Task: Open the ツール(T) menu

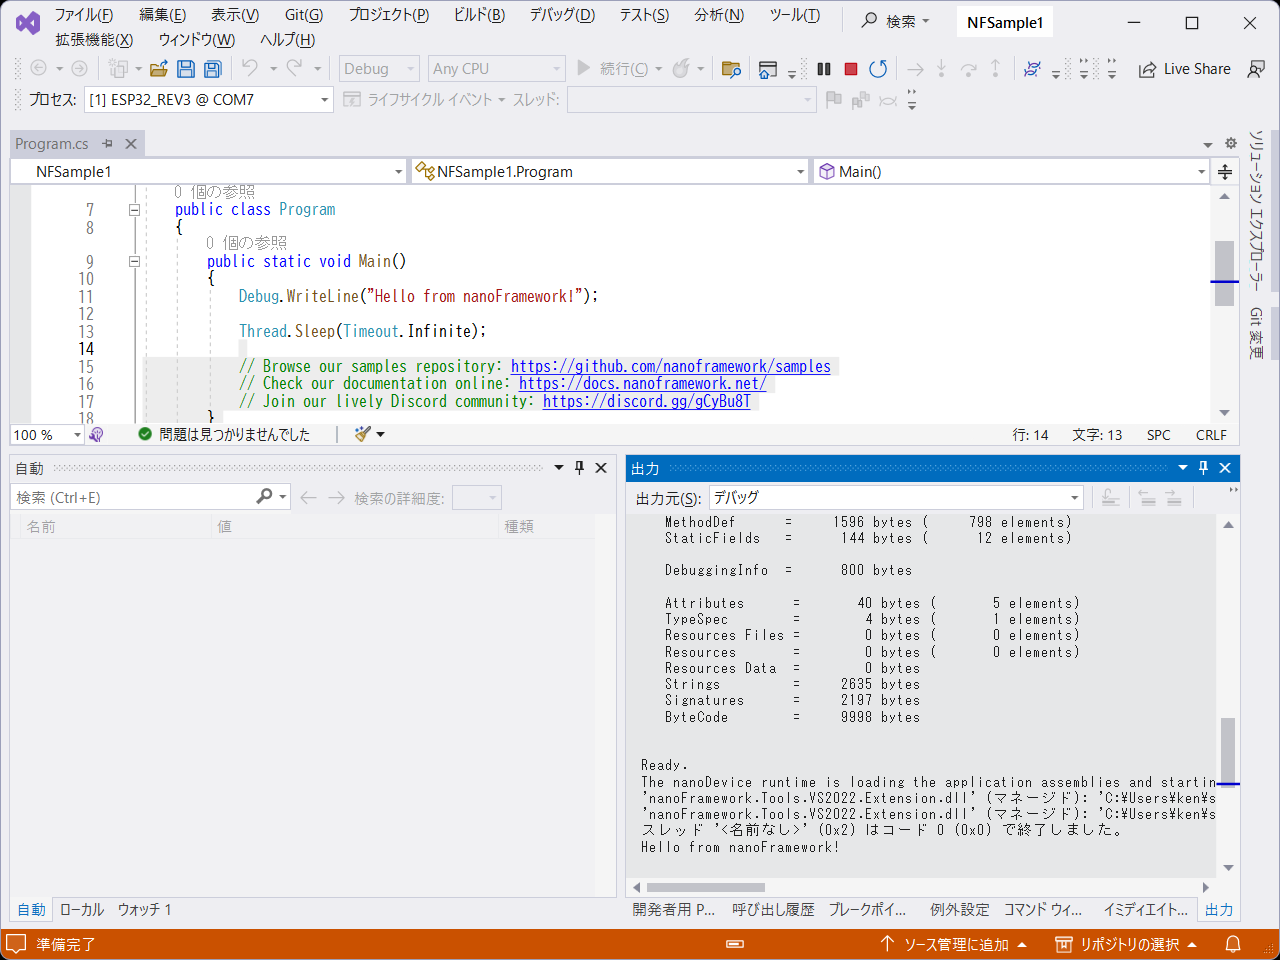Action: tap(795, 15)
